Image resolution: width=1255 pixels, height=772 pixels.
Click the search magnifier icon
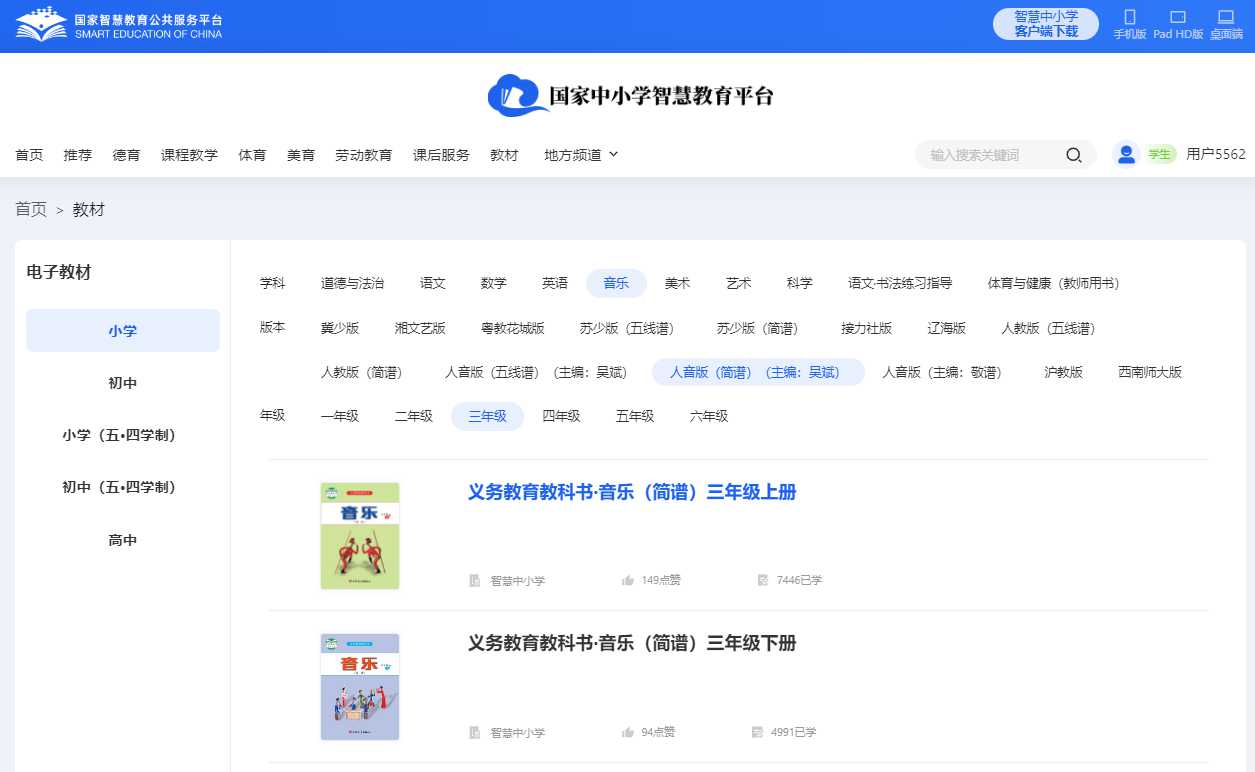(x=1074, y=155)
